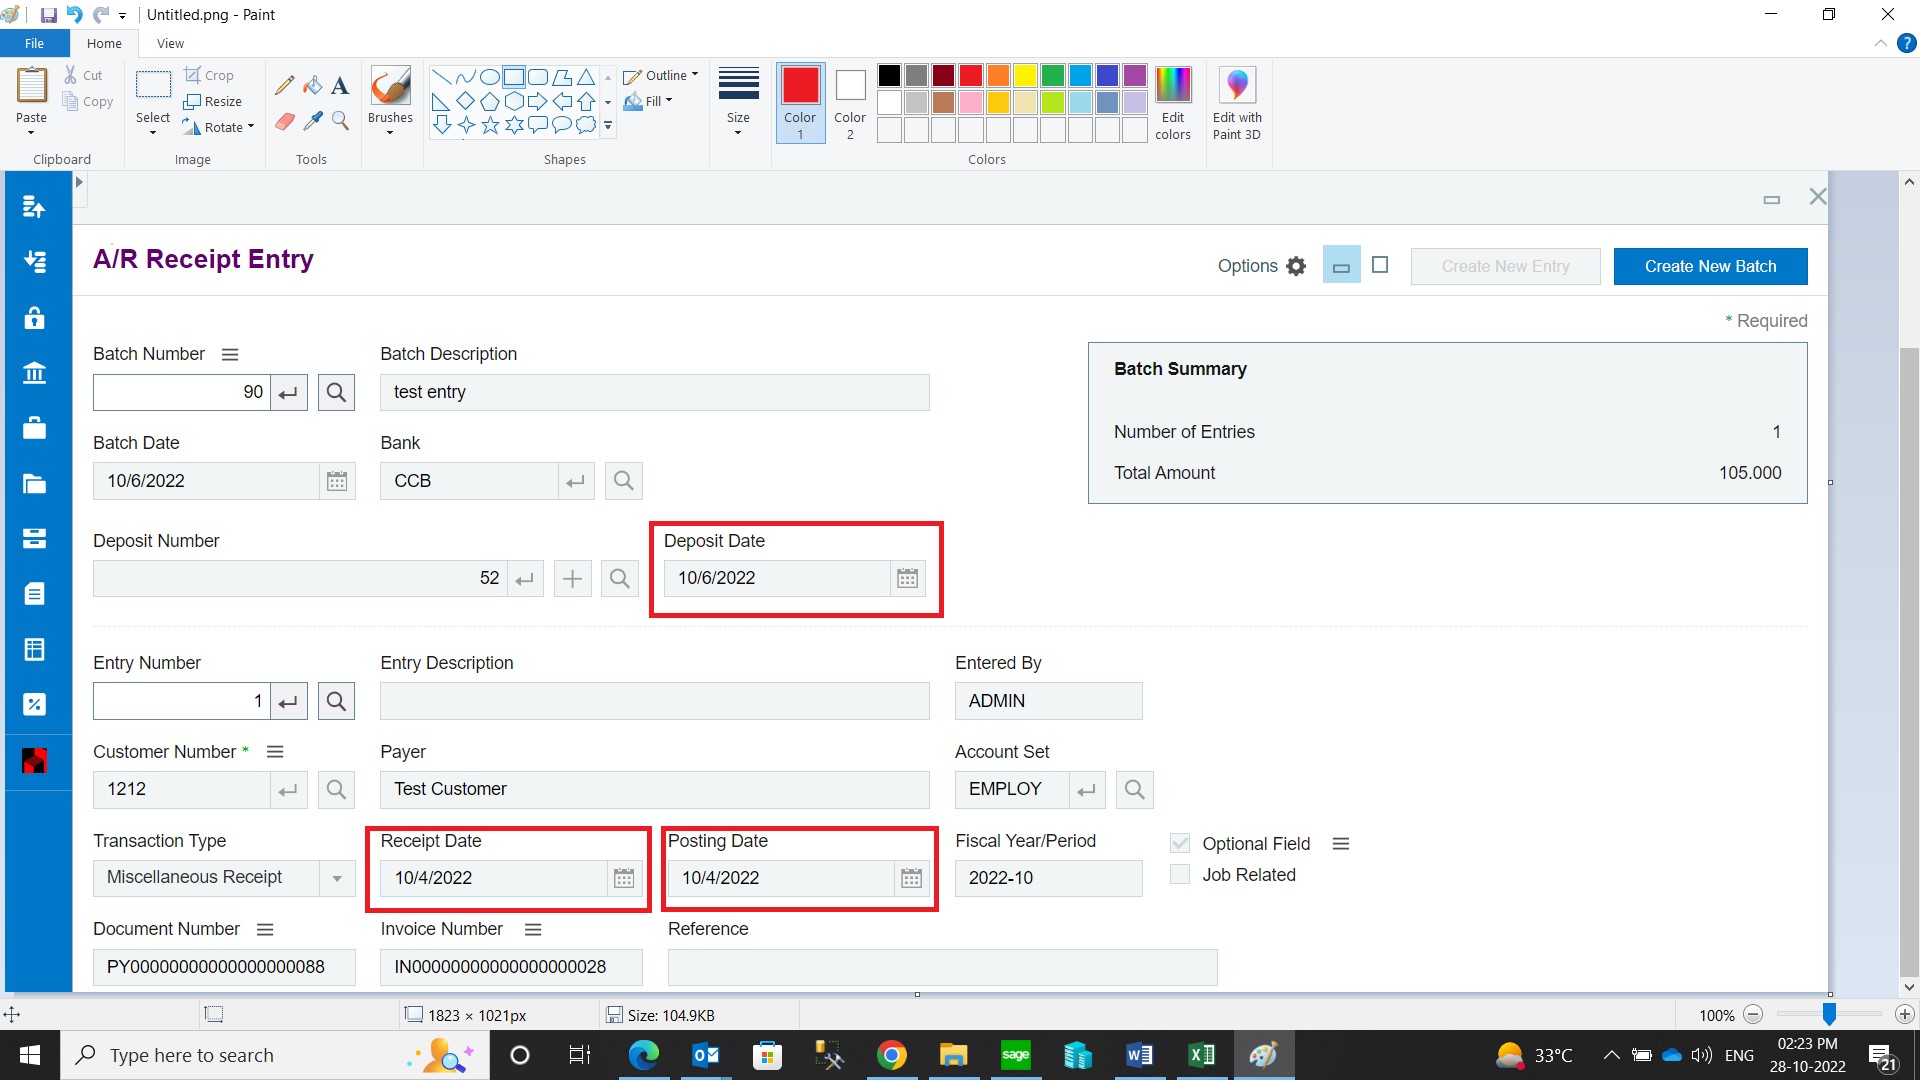Enable the Job Related checkbox

1180,873
